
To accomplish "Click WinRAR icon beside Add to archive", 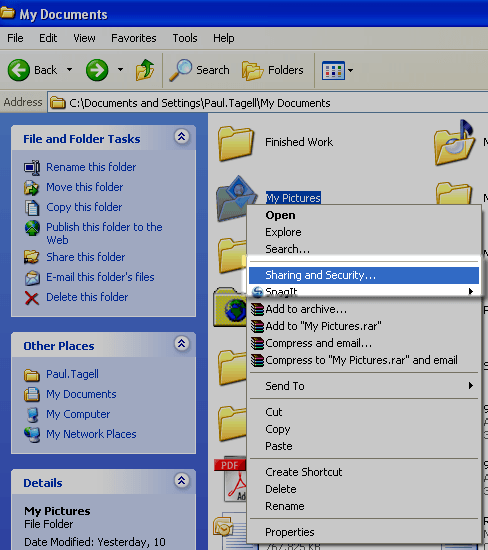I will pos(257,309).
